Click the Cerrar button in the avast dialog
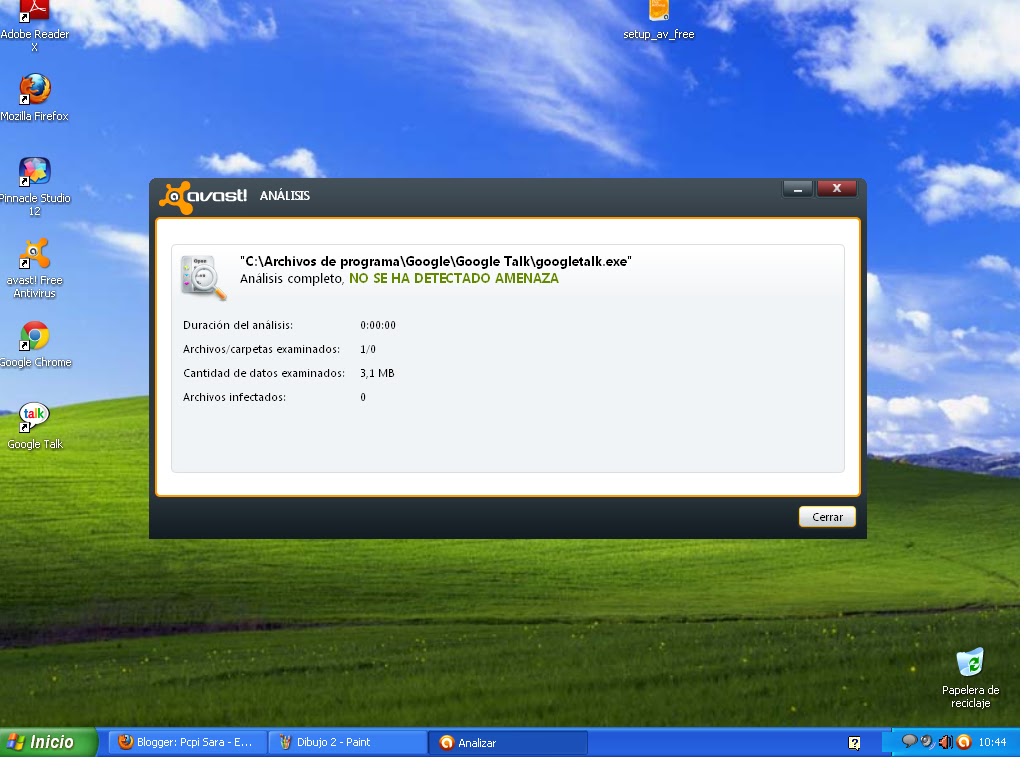 [828, 518]
